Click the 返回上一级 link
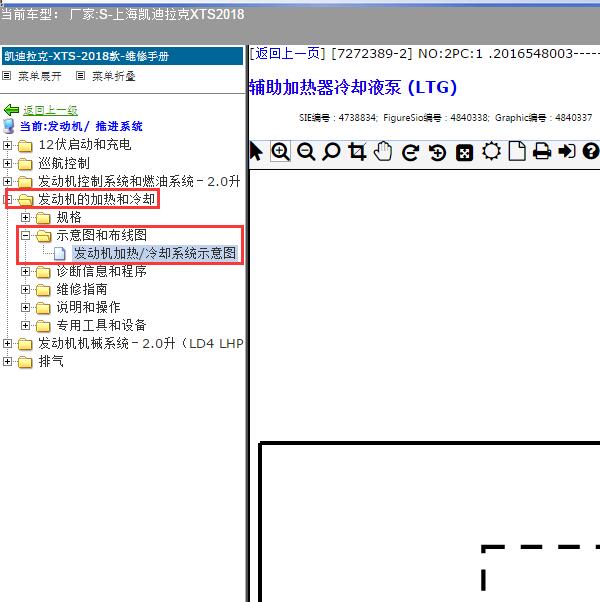This screenshot has height=602, width=600. 50,111
